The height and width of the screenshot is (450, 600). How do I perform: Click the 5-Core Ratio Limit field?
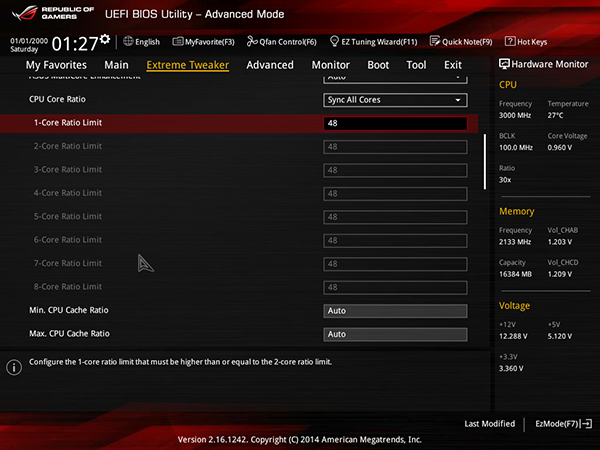click(x=395, y=217)
